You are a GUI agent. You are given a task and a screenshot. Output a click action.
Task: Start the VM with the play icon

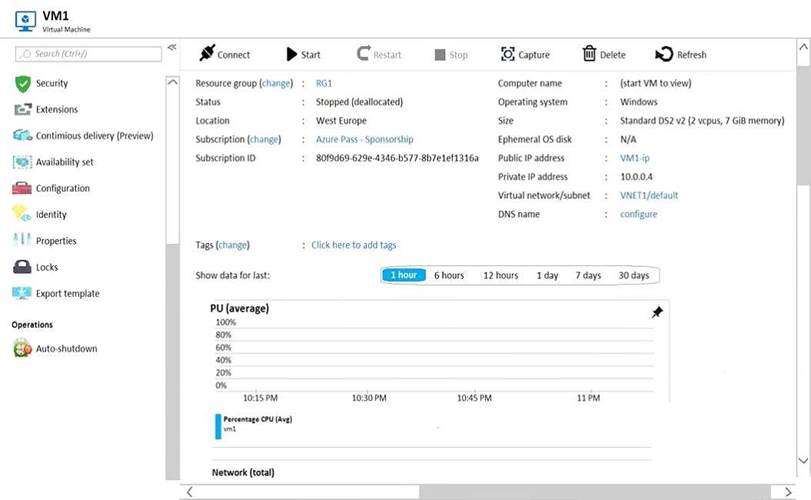(x=291, y=54)
